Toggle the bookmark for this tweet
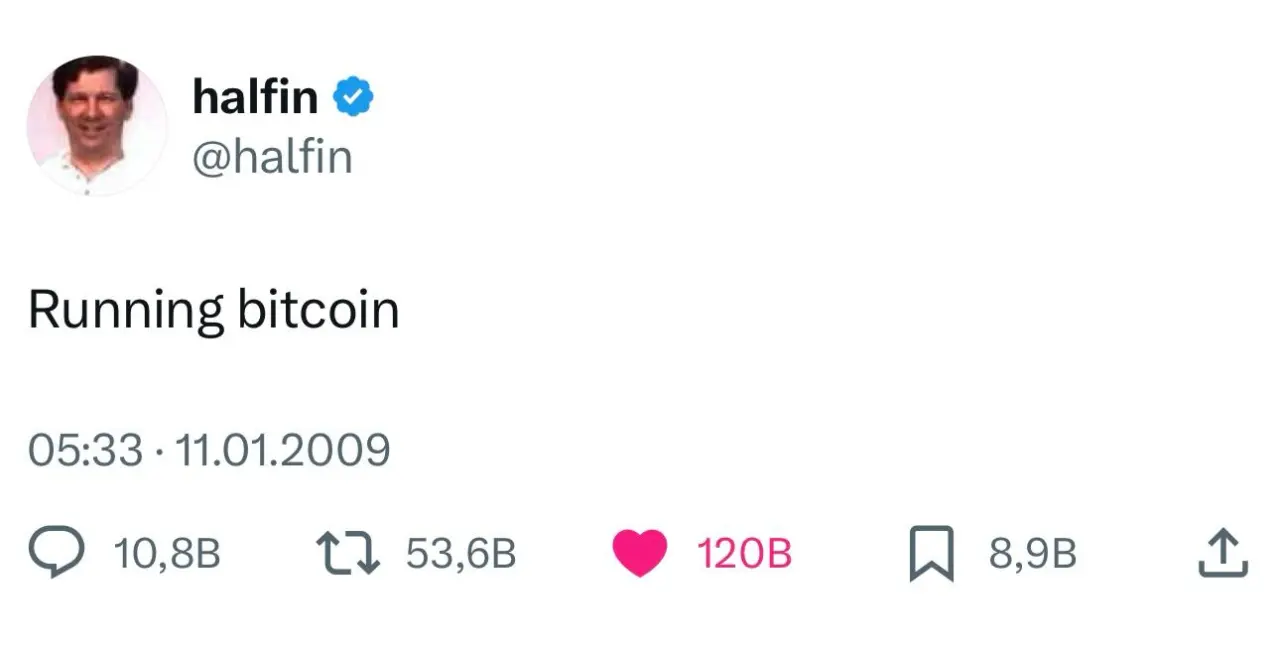The height and width of the screenshot is (653, 1280). [932, 550]
